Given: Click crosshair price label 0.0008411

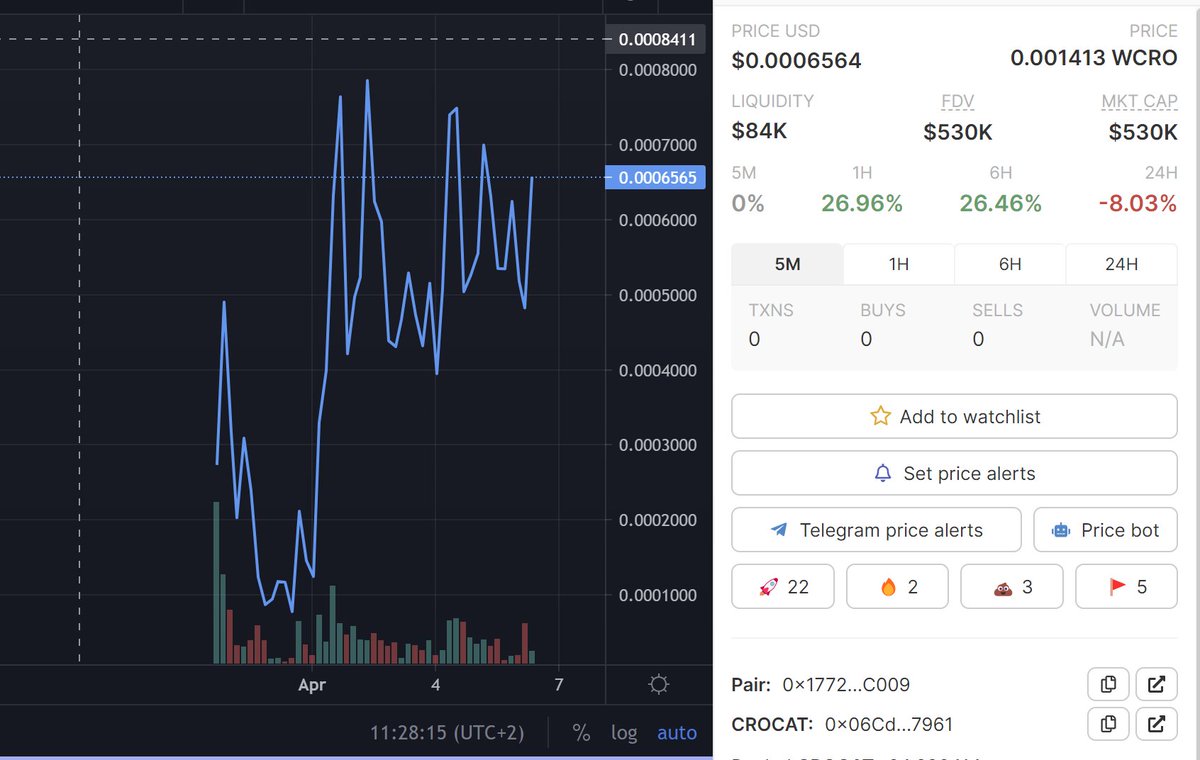Looking at the screenshot, I should coord(656,40).
